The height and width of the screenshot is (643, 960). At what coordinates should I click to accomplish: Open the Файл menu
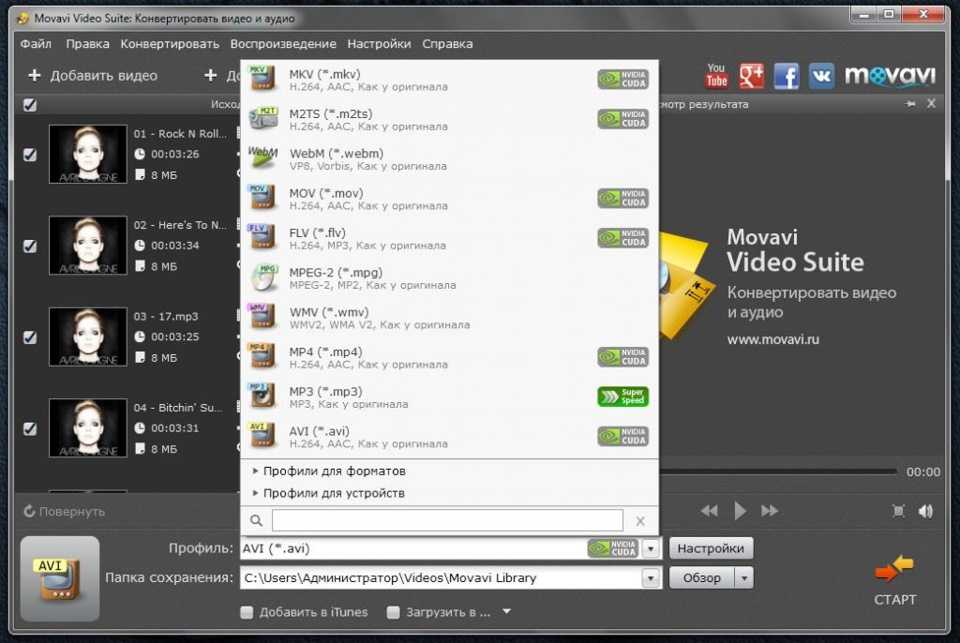(36, 44)
